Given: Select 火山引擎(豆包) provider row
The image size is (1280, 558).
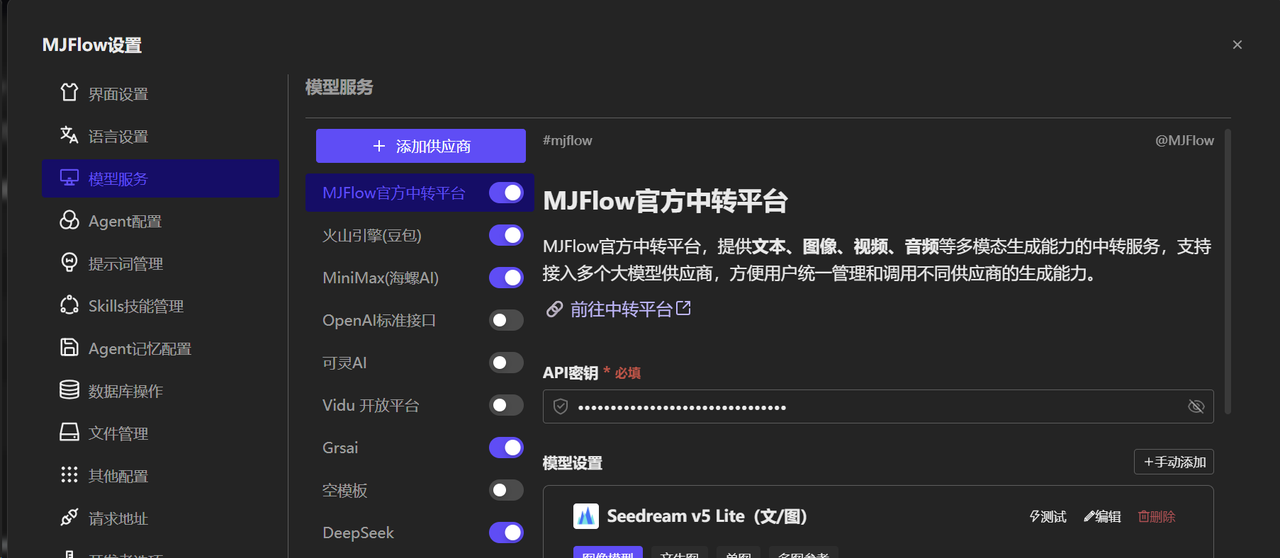Looking at the screenshot, I should coord(420,235).
